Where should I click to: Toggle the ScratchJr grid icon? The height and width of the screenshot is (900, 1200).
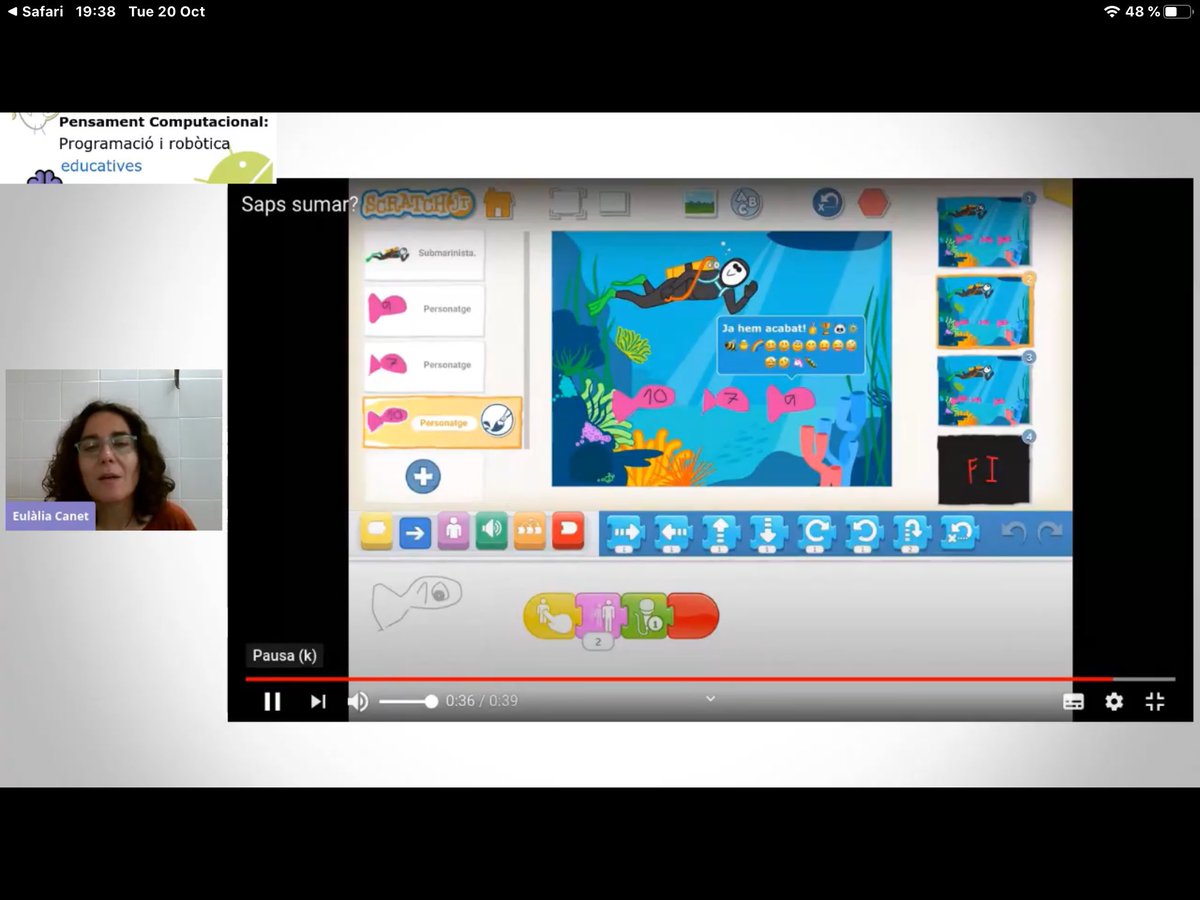coord(614,203)
